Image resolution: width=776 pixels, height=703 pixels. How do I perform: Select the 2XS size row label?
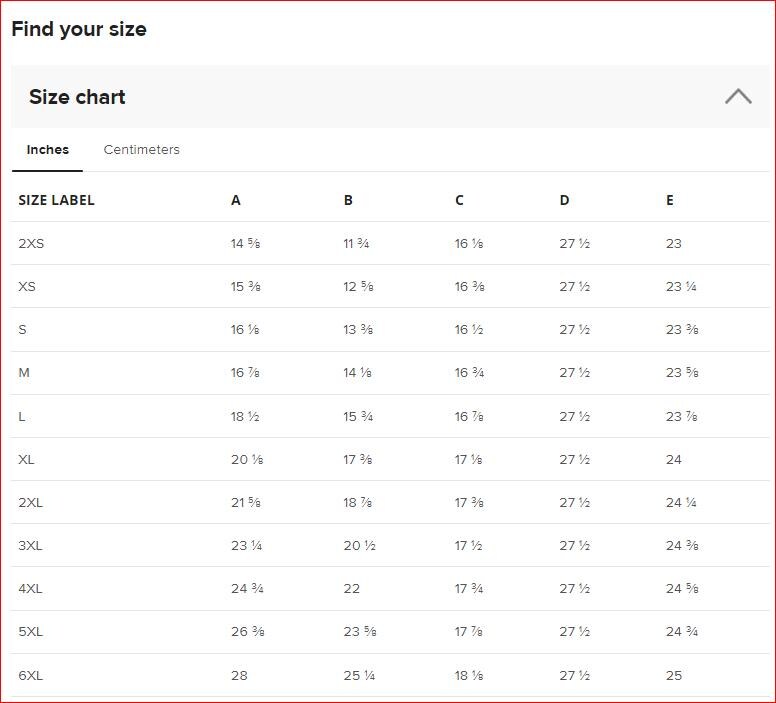(31, 243)
